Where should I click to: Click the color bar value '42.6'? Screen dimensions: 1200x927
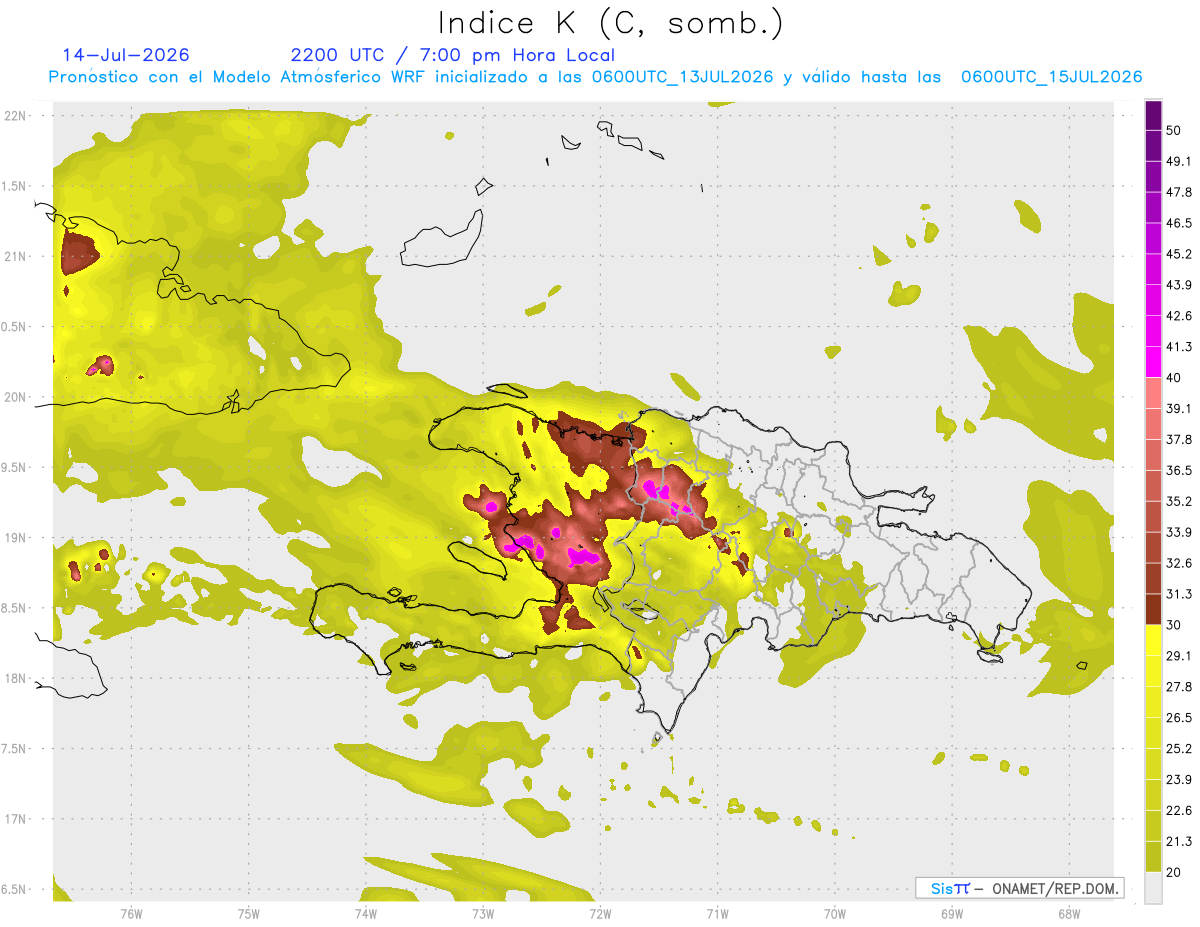click(1180, 316)
